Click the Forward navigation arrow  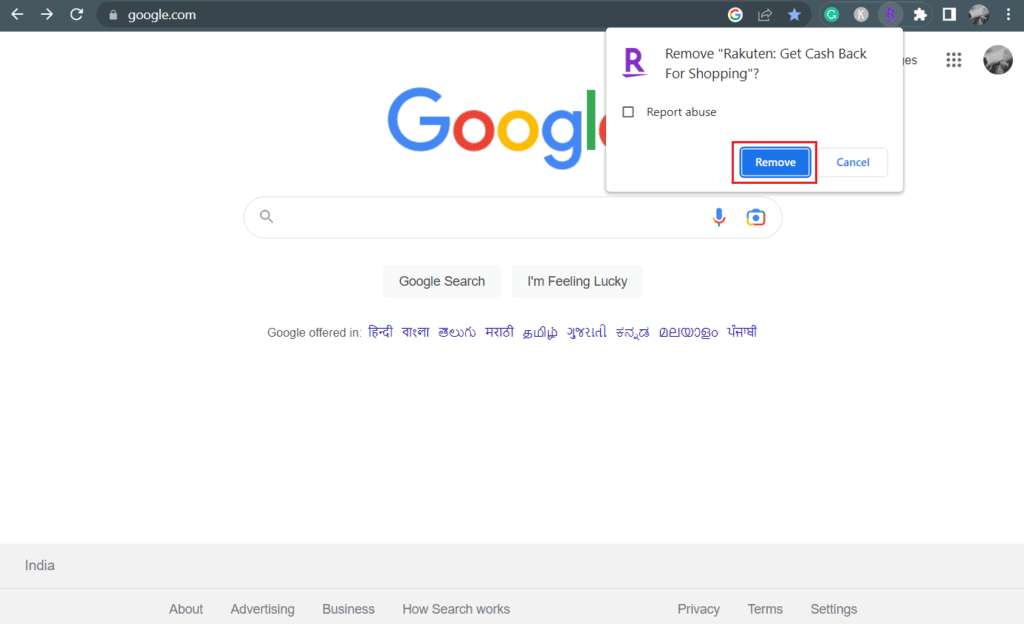47,15
